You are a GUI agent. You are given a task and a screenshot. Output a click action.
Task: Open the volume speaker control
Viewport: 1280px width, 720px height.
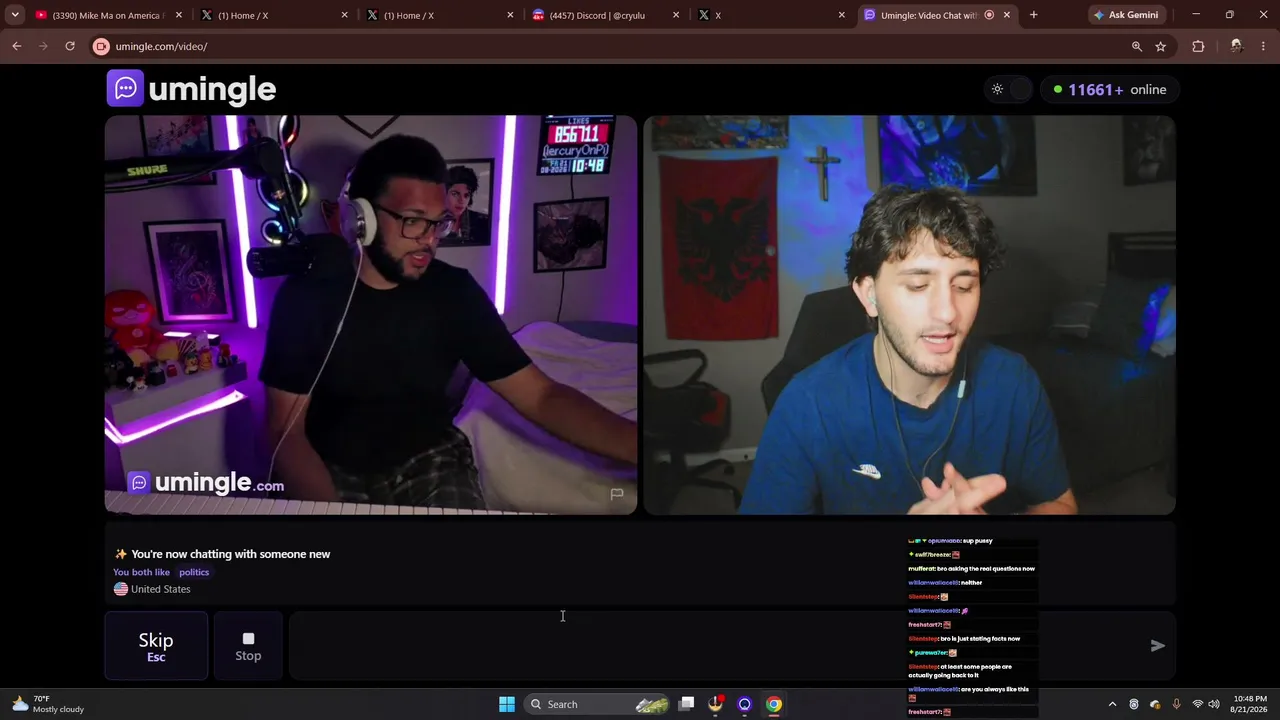pos(1214,704)
